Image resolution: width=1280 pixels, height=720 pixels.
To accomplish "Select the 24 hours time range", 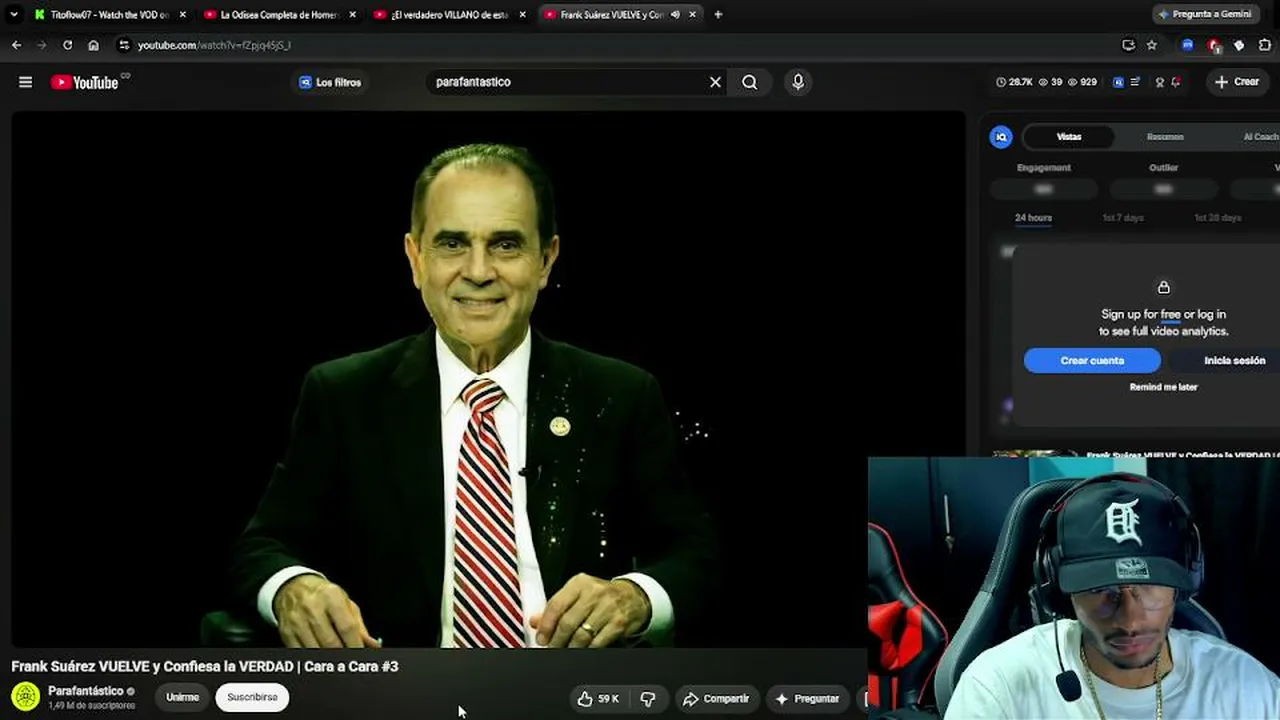I will (x=1033, y=218).
